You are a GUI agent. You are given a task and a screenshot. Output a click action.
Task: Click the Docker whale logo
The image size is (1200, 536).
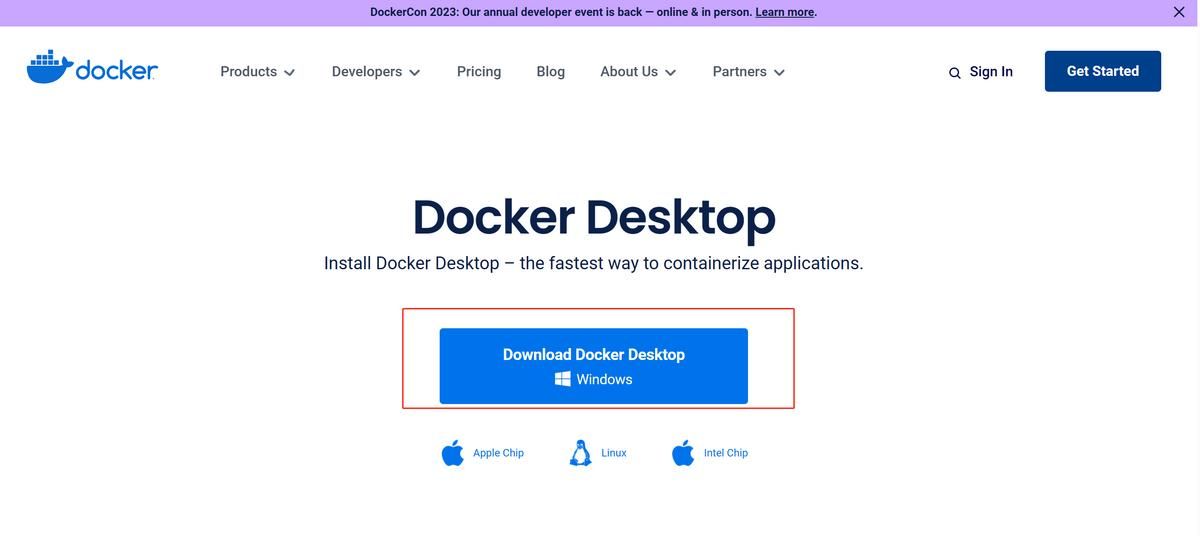[x=92, y=68]
